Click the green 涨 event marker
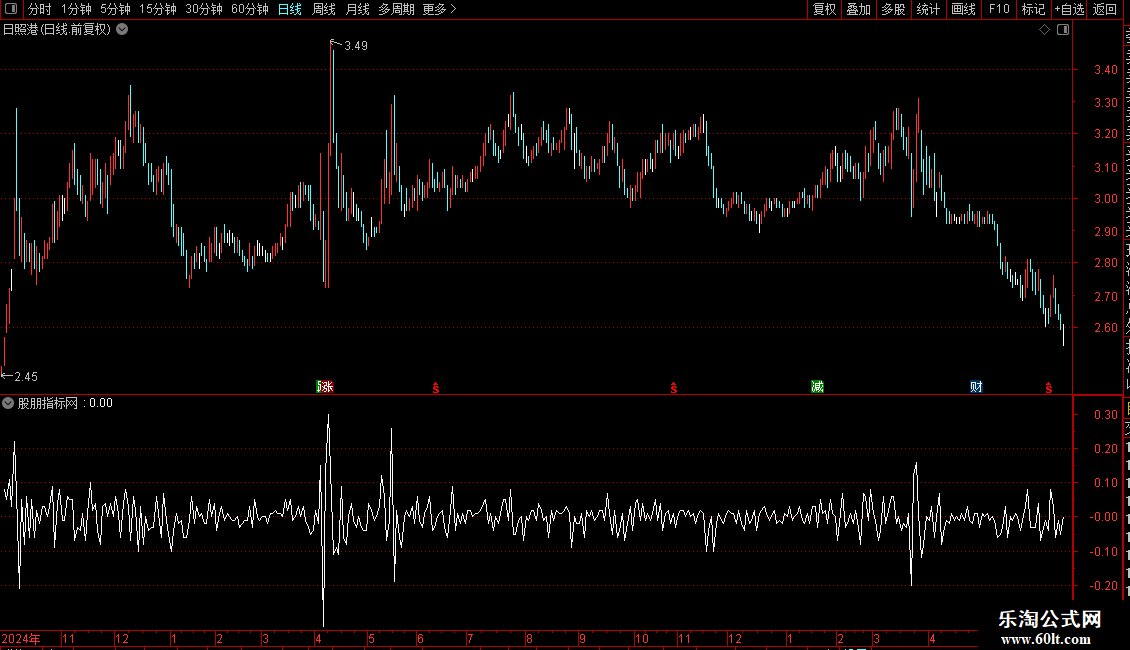The image size is (1130, 650). 325,387
